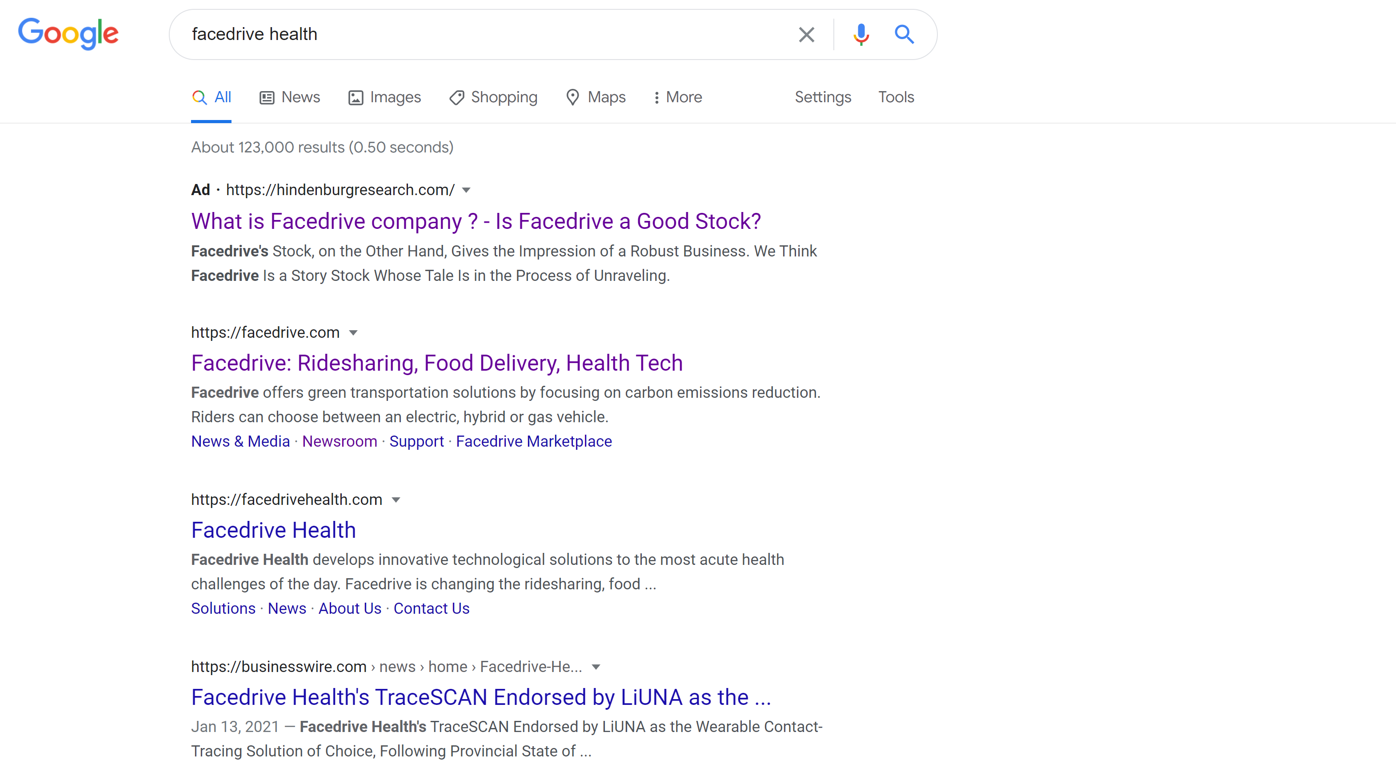This screenshot has width=1396, height=783.
Task: Open the Contact Us sitelink
Action: click(x=431, y=608)
